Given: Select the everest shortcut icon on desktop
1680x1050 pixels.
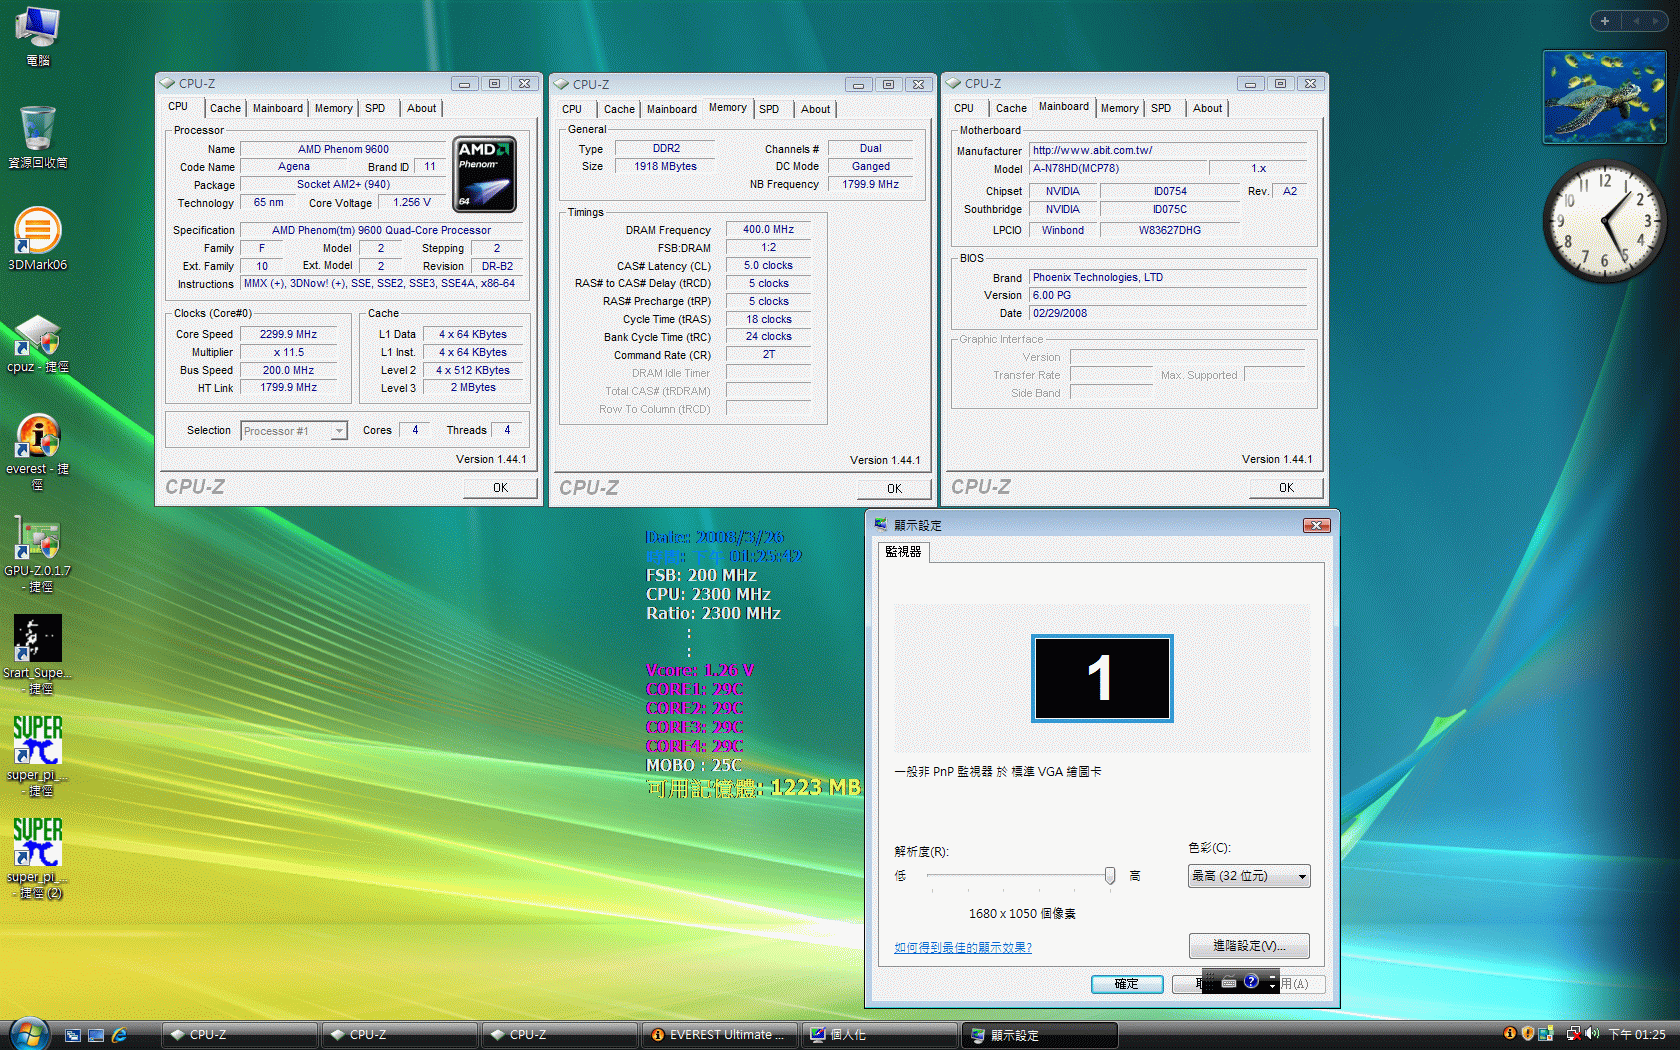Looking at the screenshot, I should 37,452.
